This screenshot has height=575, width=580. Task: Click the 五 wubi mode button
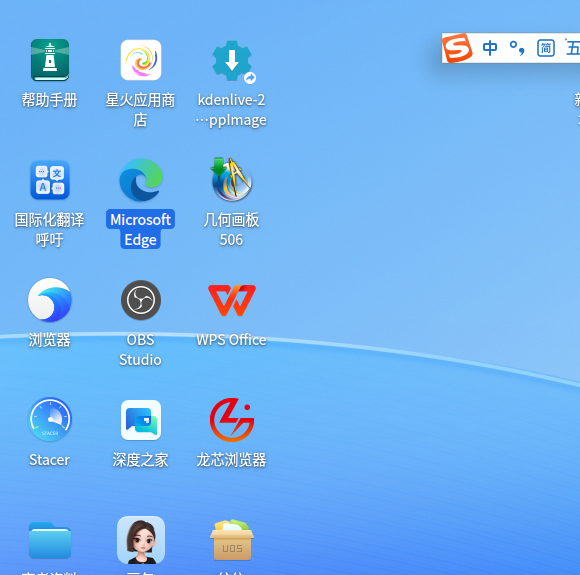pos(573,48)
